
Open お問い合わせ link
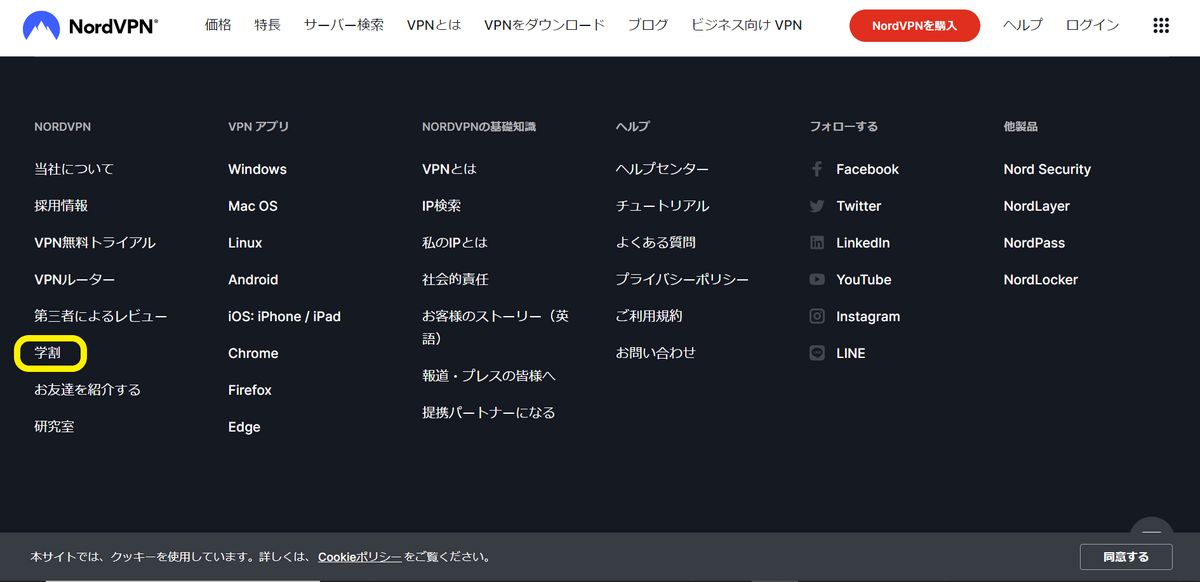pos(656,353)
